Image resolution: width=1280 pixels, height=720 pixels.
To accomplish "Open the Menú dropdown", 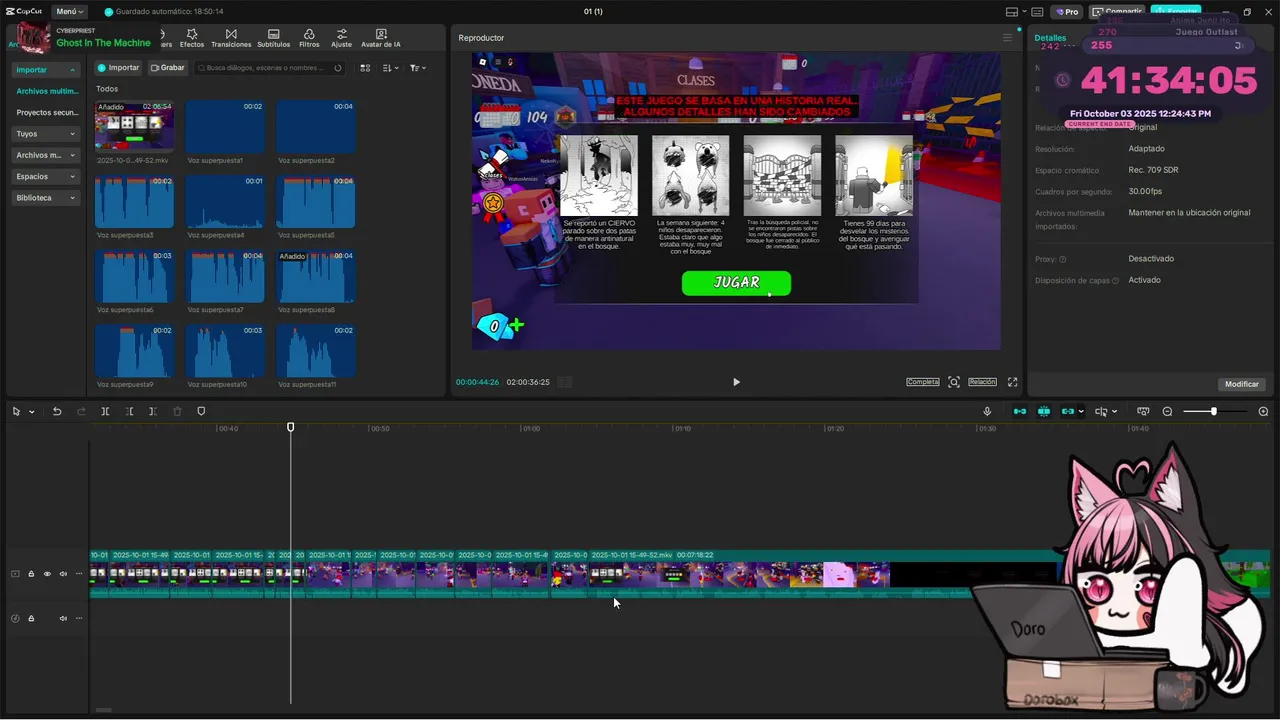I will 69,11.
